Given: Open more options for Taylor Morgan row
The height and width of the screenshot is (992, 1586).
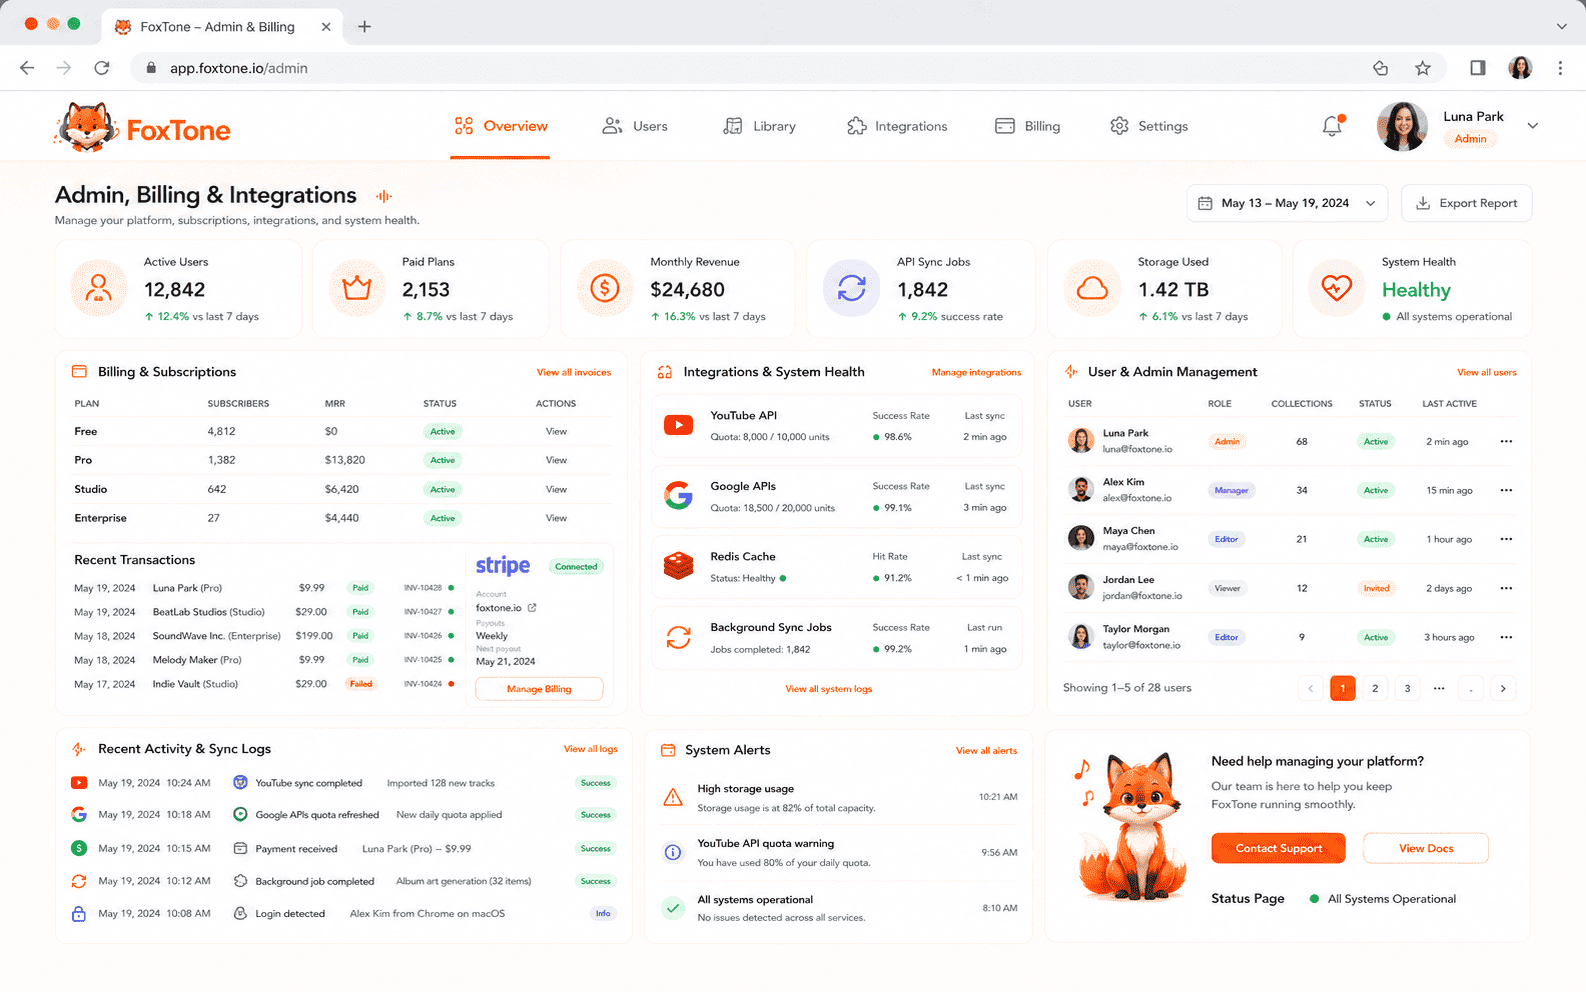Looking at the screenshot, I should pos(1506,637).
